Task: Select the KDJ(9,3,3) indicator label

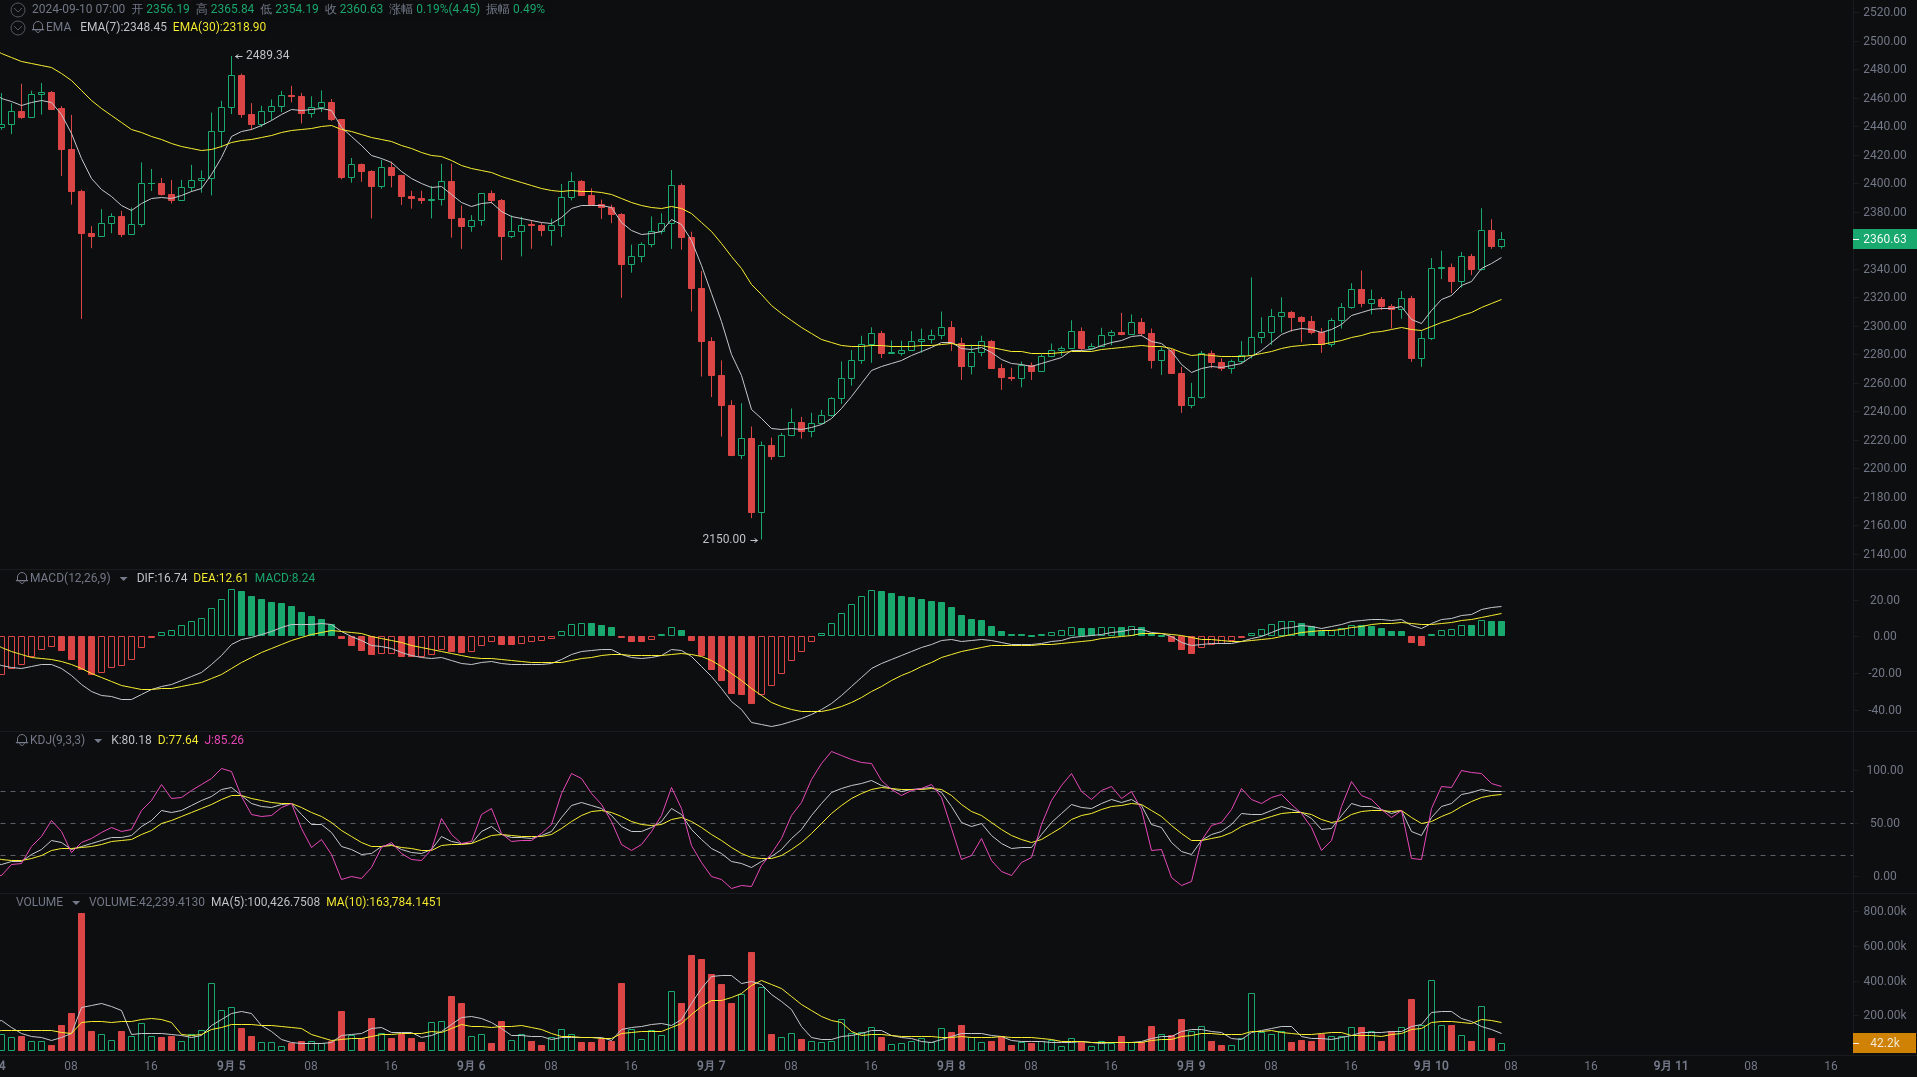Action: click(56, 740)
